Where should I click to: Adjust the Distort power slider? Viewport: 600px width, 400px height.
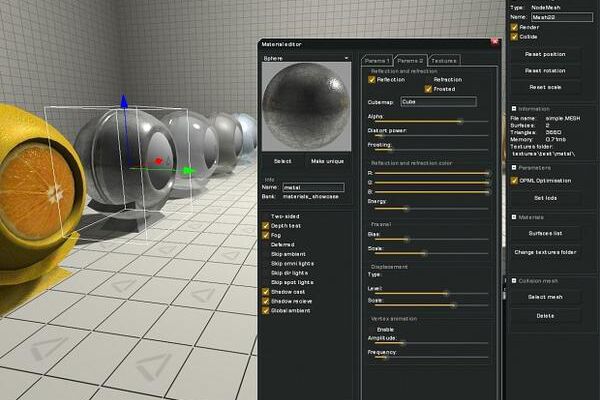(431, 136)
